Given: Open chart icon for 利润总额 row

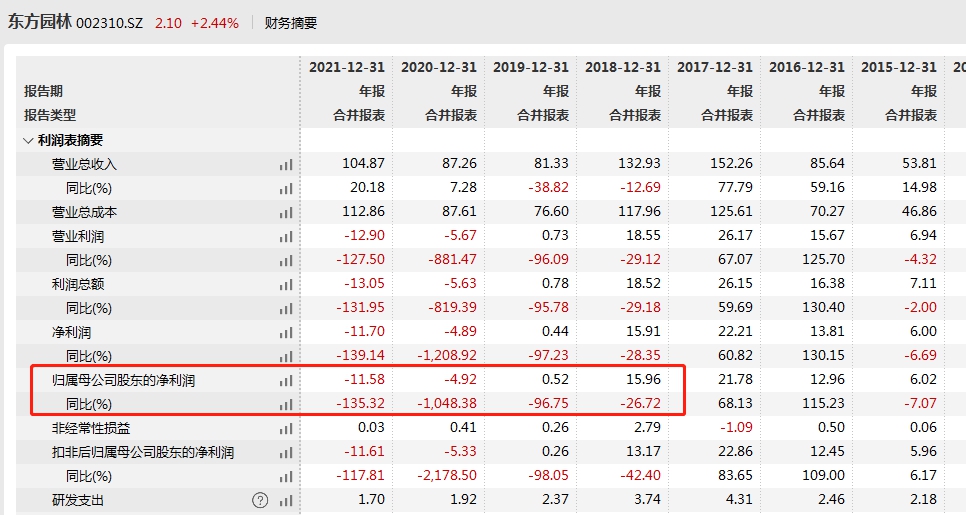Looking at the screenshot, I should tap(285, 285).
